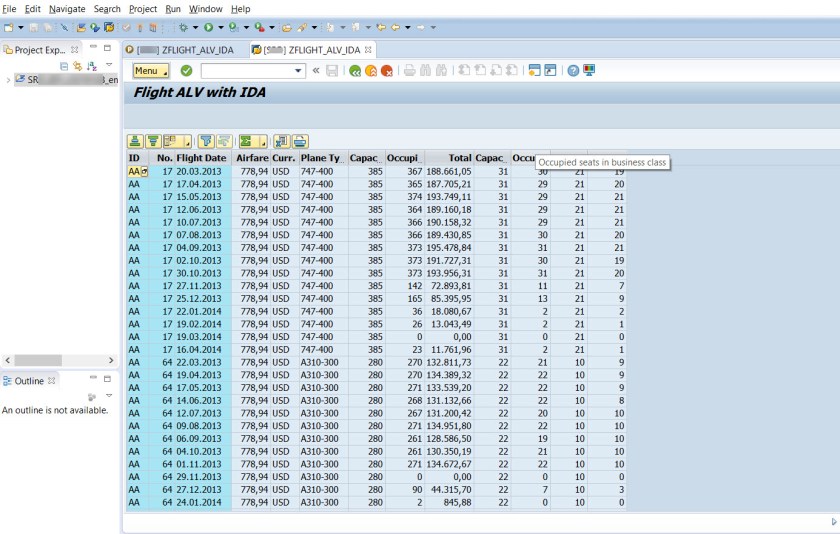Click the red Cancel icon in SAP toolbar
This screenshot has height=534, width=840.
(x=386, y=71)
